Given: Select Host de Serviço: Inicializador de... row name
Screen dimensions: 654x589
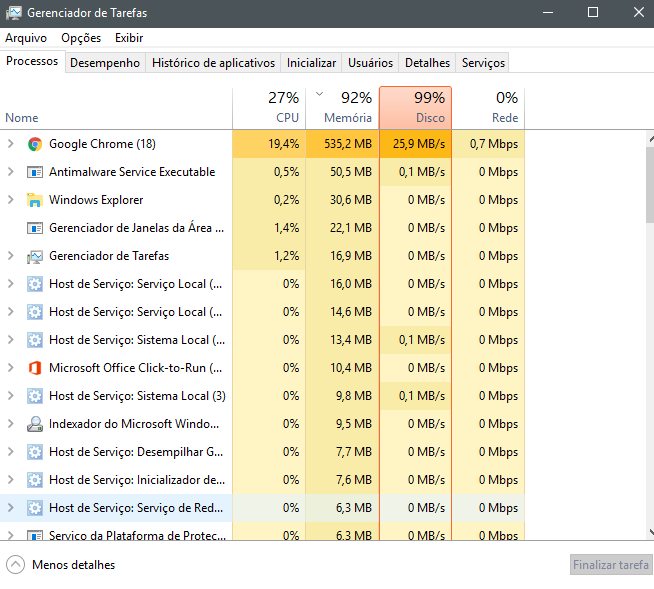Looking at the screenshot, I should pos(137,480).
